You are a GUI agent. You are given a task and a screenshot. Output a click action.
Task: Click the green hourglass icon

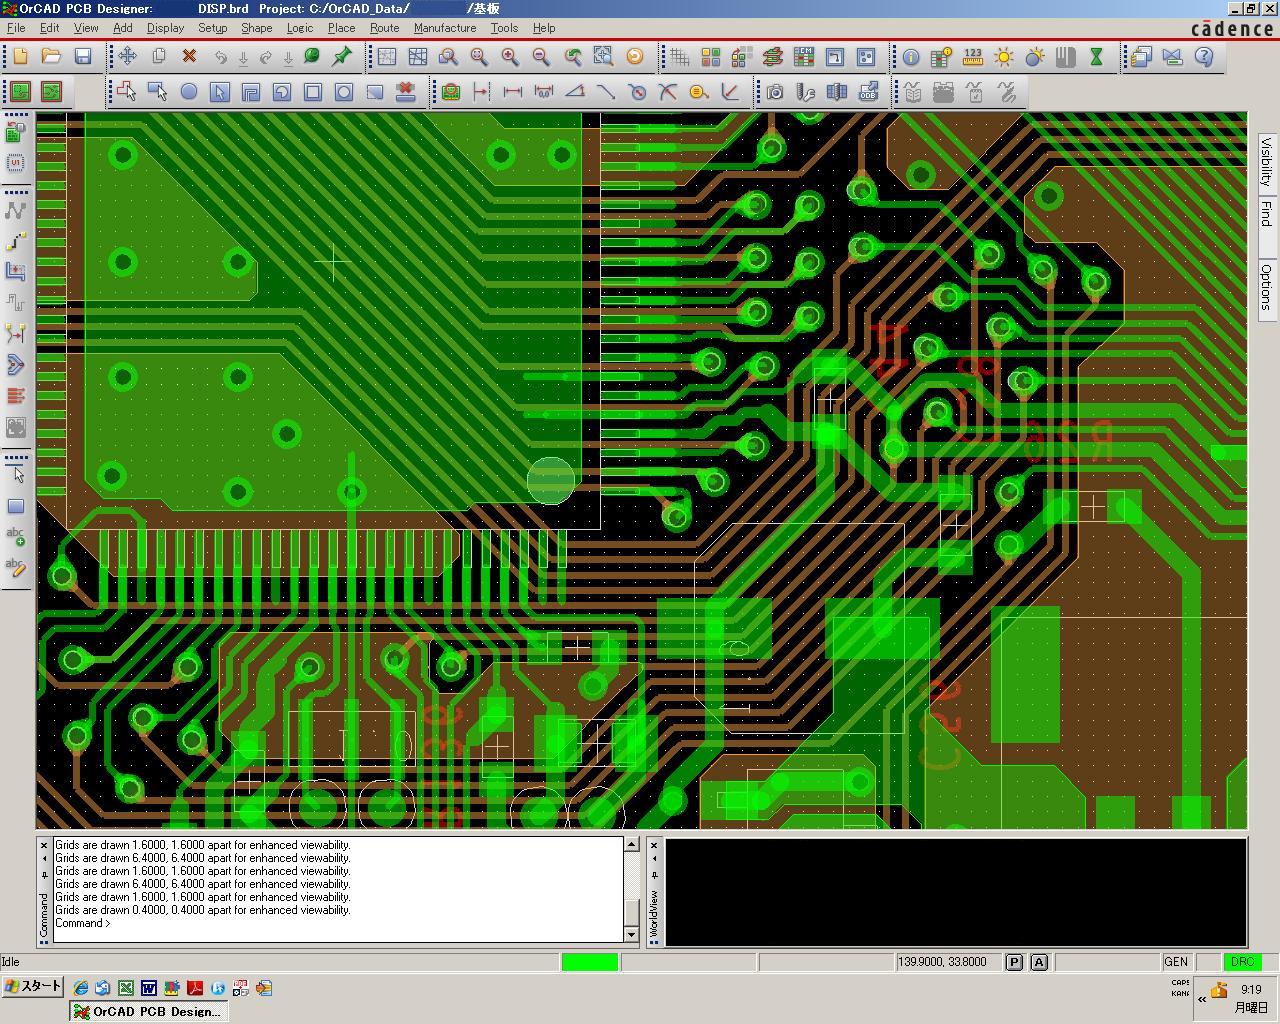[x=1096, y=57]
